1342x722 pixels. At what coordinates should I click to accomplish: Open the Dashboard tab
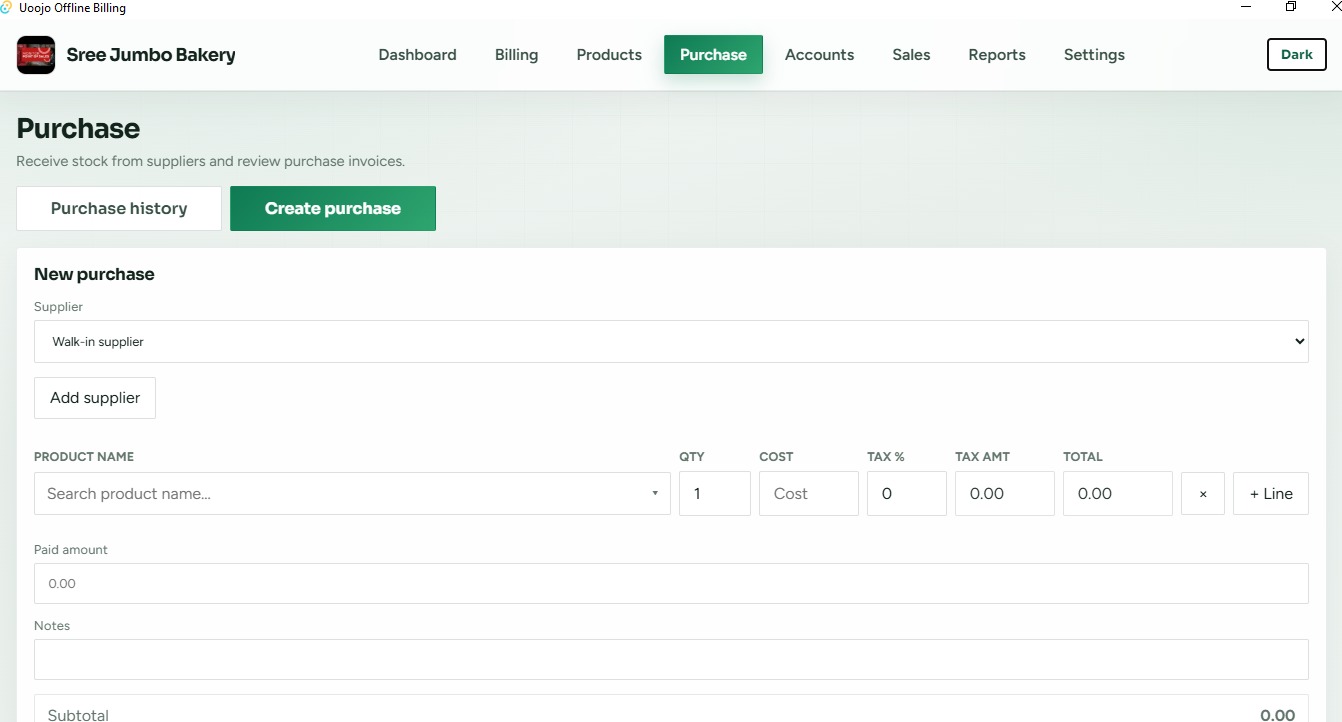click(x=417, y=55)
